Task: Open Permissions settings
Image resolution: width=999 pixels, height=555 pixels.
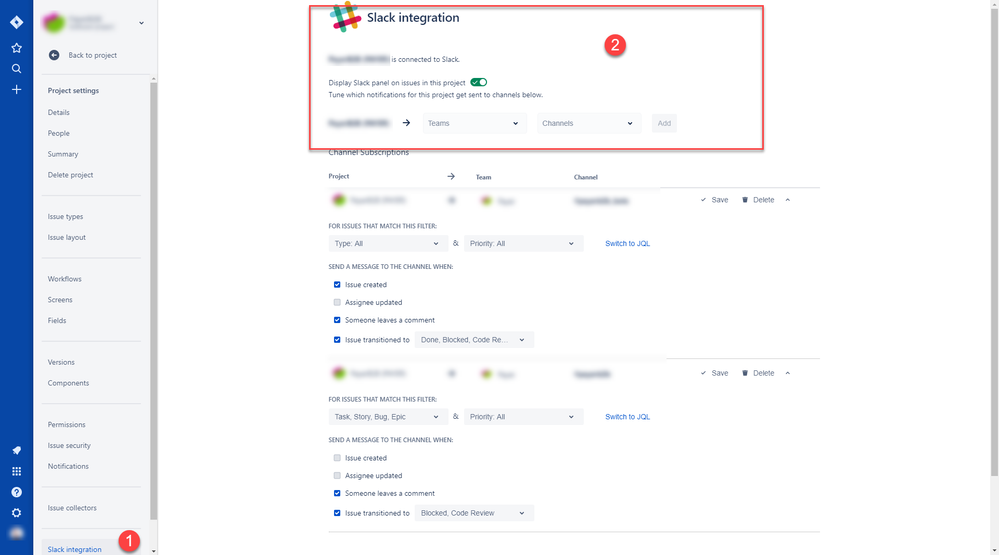Action: (66, 425)
